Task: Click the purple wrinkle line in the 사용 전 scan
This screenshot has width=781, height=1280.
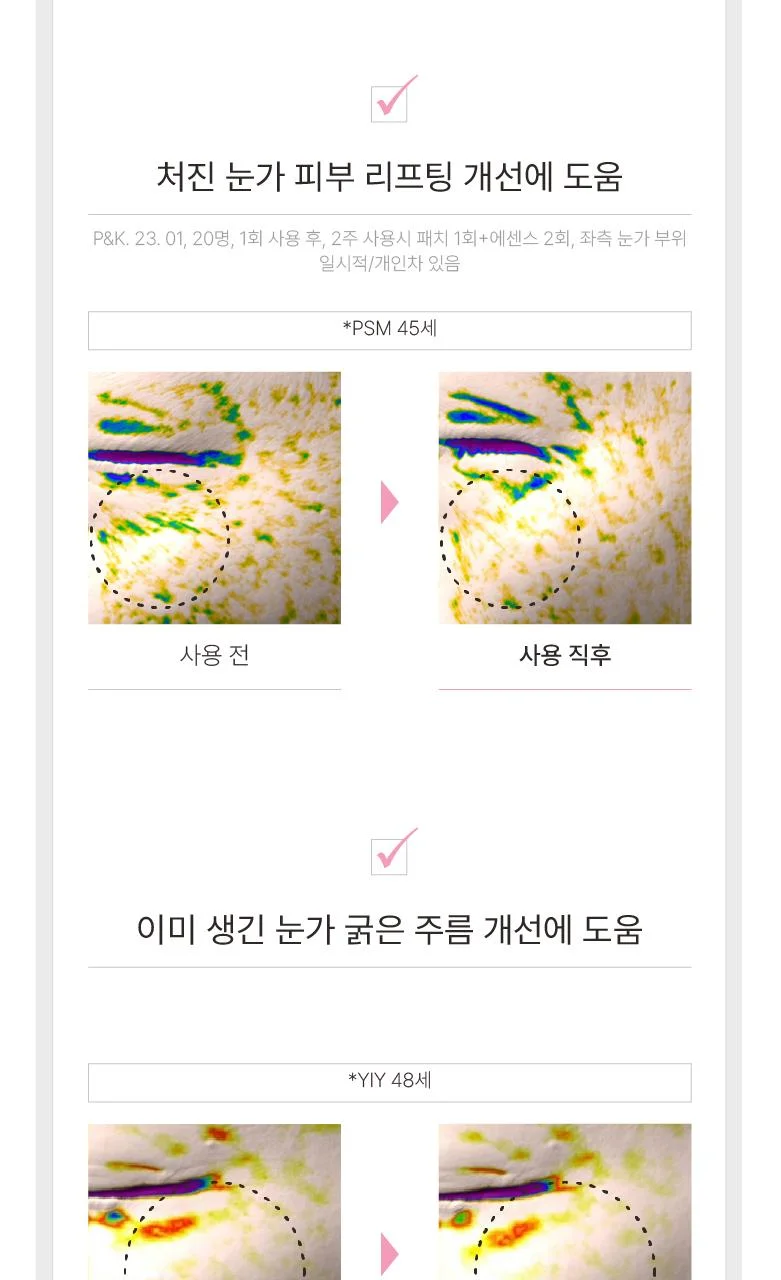Action: [x=165, y=456]
